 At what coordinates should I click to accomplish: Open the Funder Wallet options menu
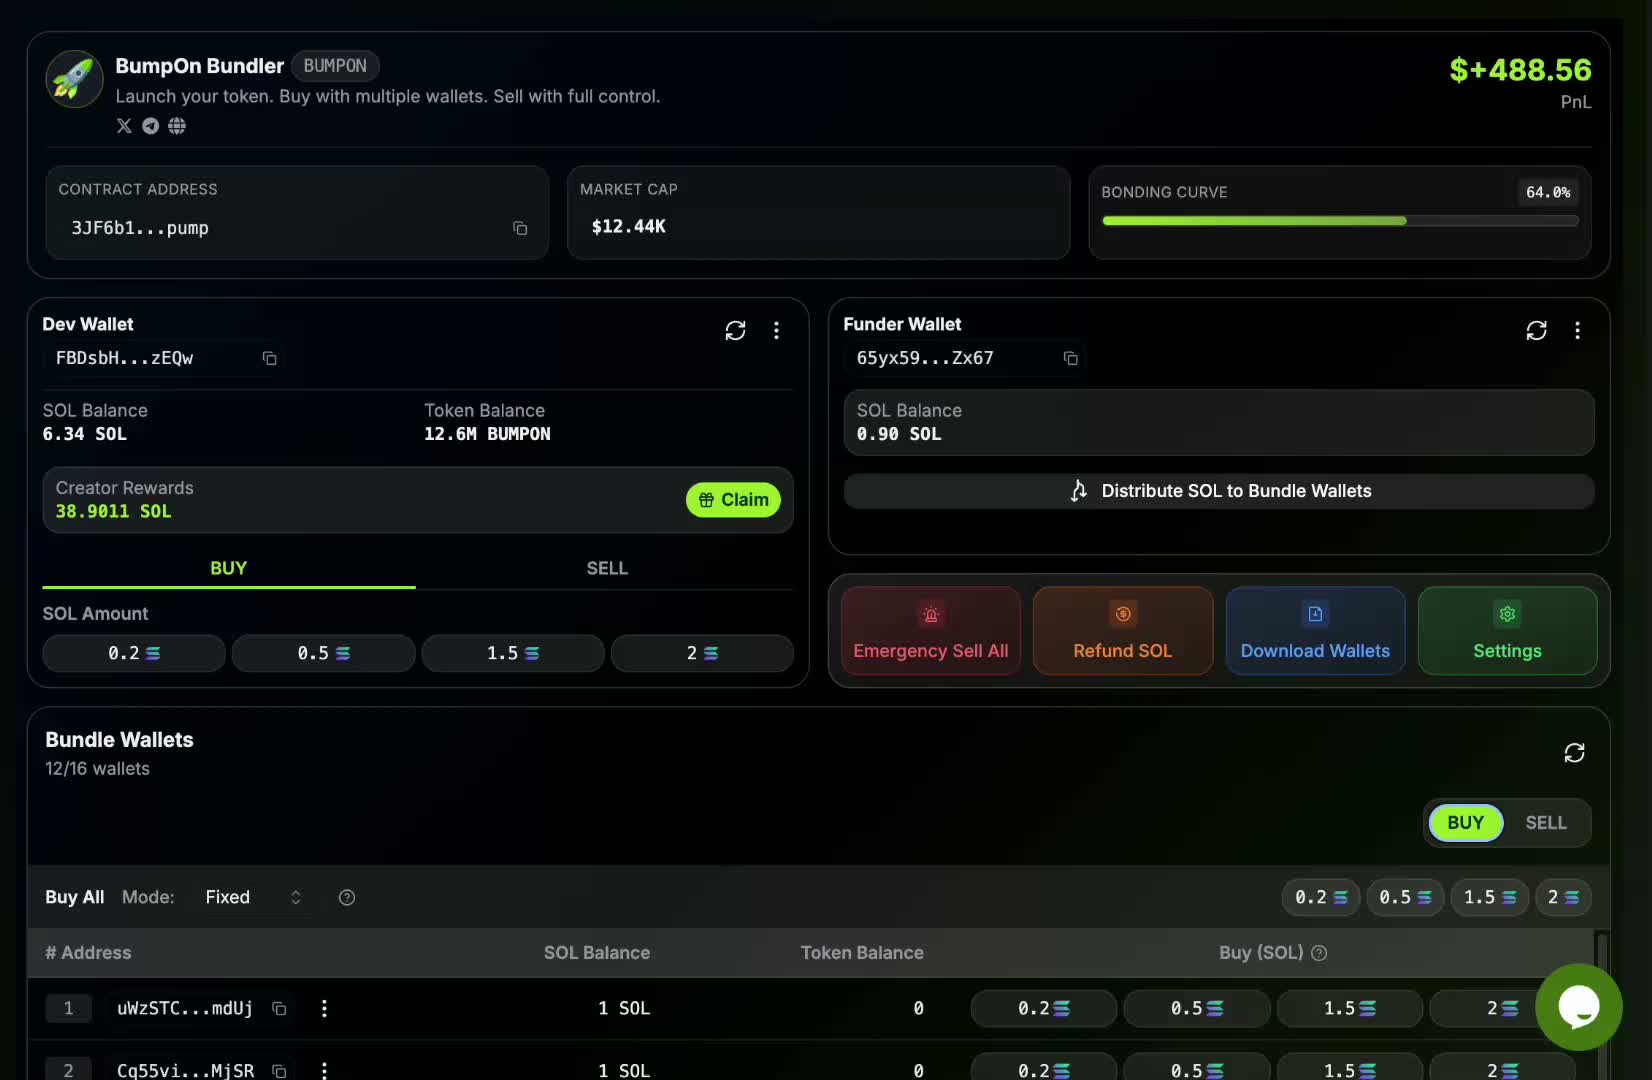click(x=1578, y=330)
